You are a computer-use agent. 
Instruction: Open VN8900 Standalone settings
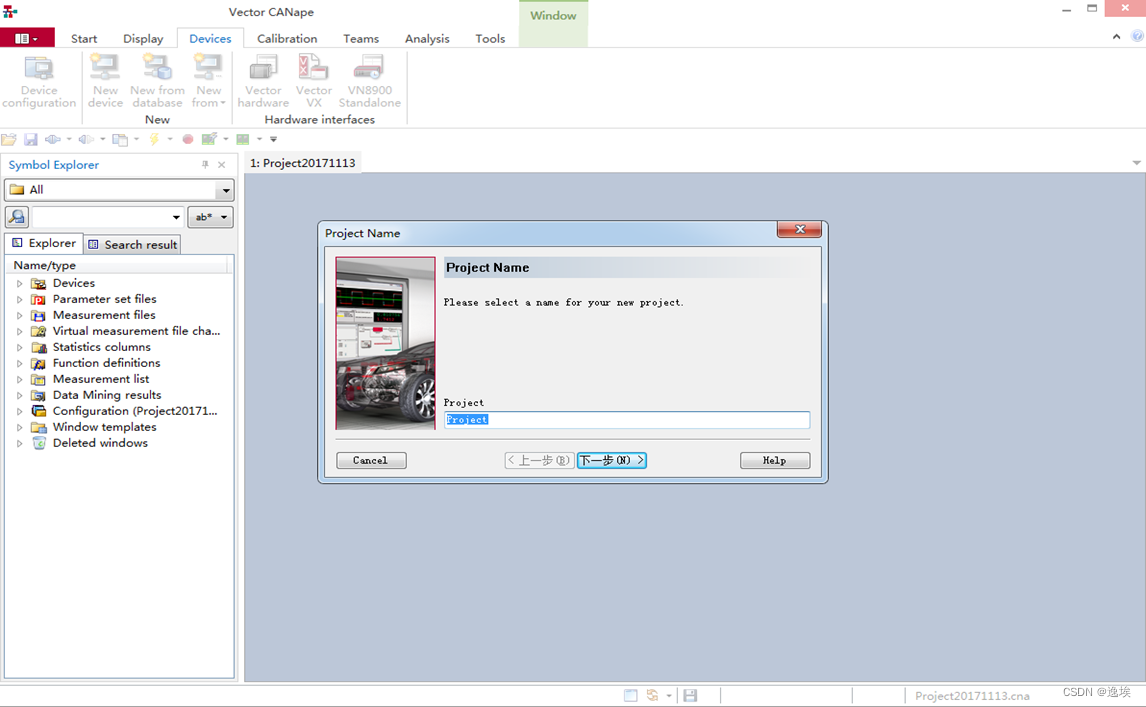(369, 82)
